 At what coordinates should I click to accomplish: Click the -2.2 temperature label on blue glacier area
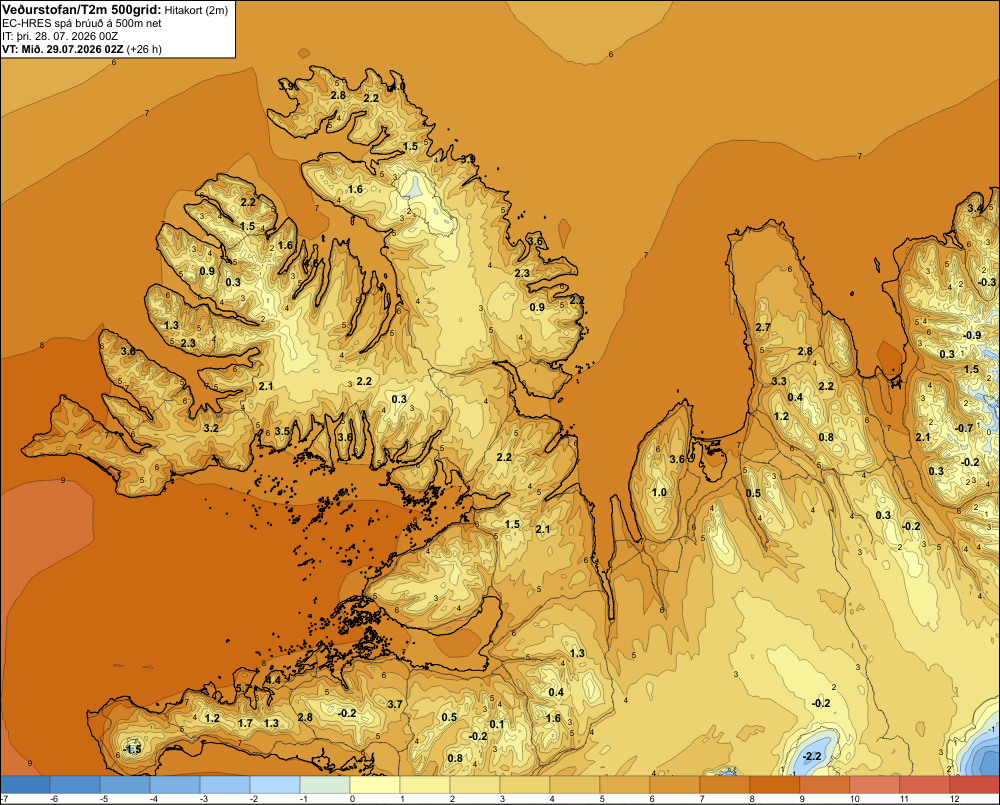click(x=812, y=757)
